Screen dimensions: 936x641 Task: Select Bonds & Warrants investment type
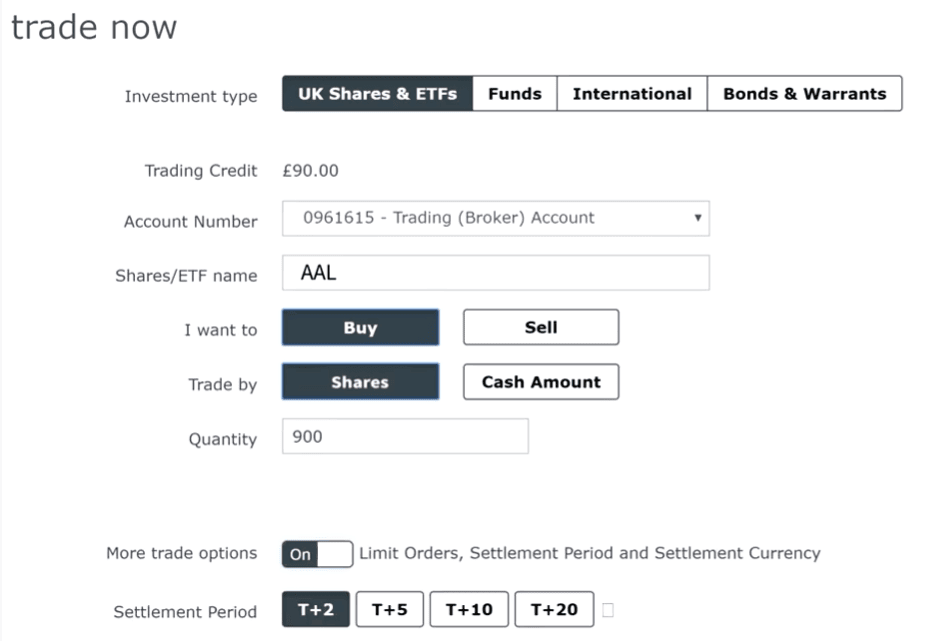pos(805,94)
